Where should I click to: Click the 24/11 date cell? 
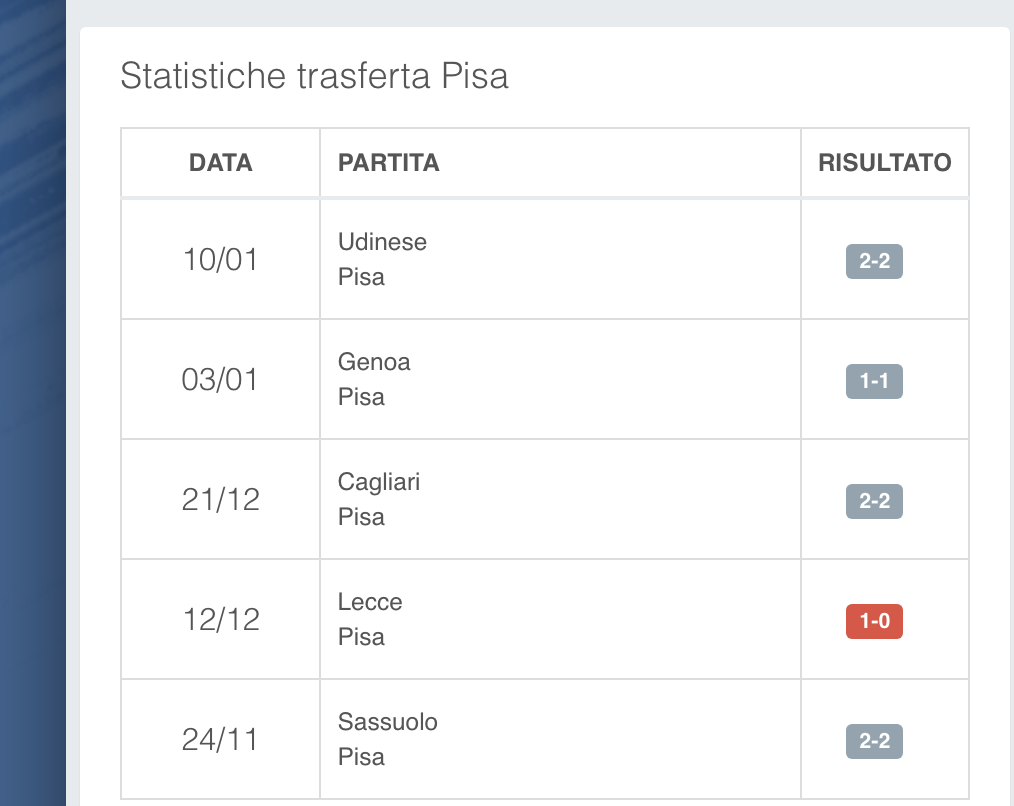pos(220,740)
